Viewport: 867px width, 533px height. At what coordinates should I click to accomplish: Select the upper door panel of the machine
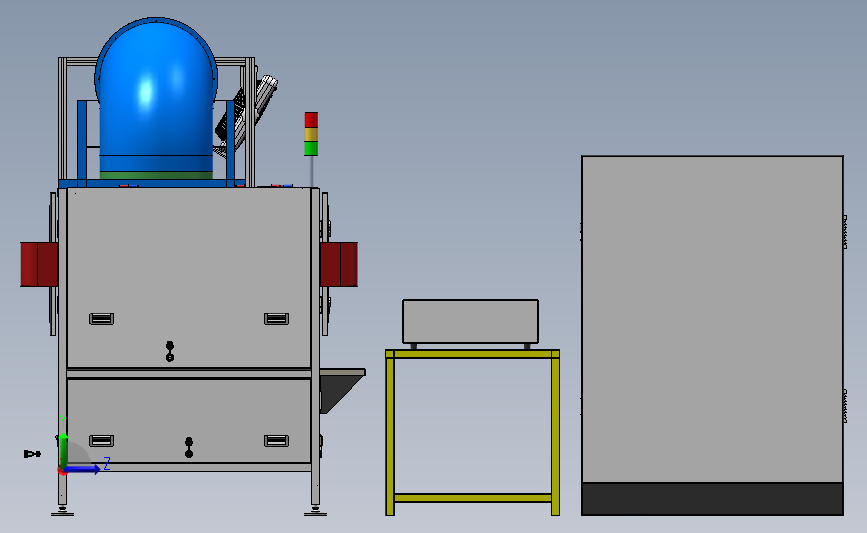189,278
